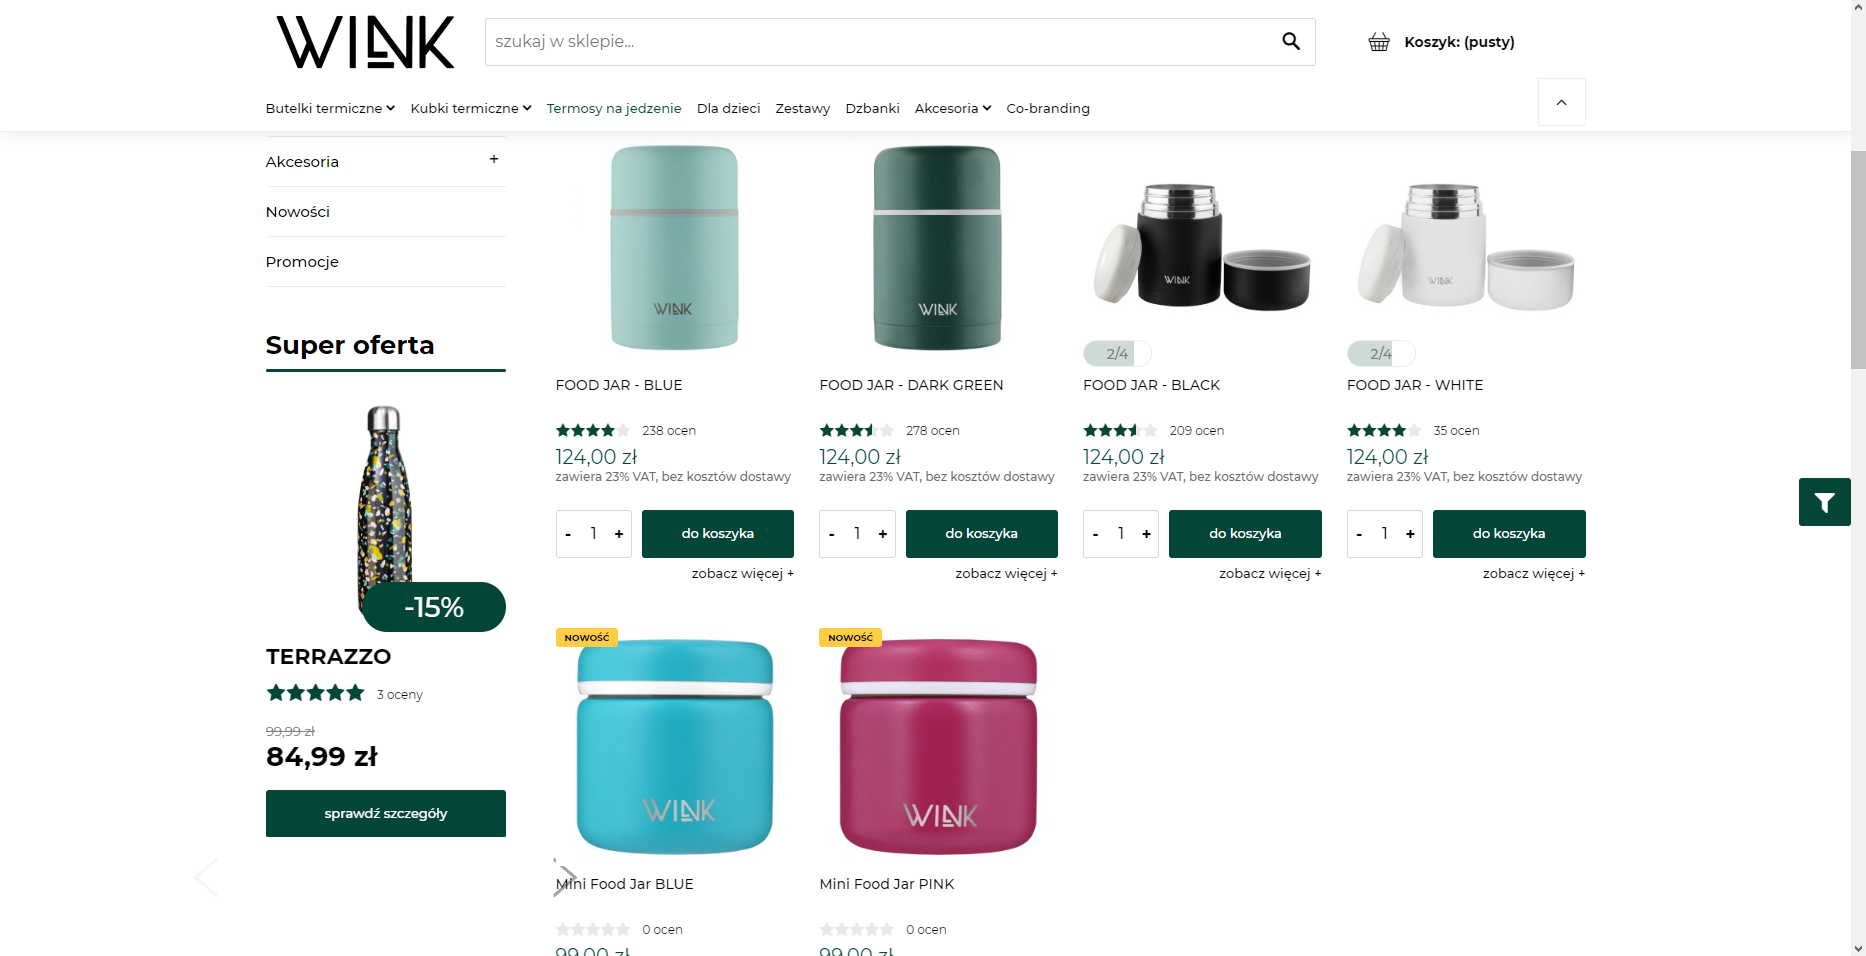This screenshot has height=956, width=1866.
Task: Decrease quantity for Food Jar White
Action: [1359, 534]
